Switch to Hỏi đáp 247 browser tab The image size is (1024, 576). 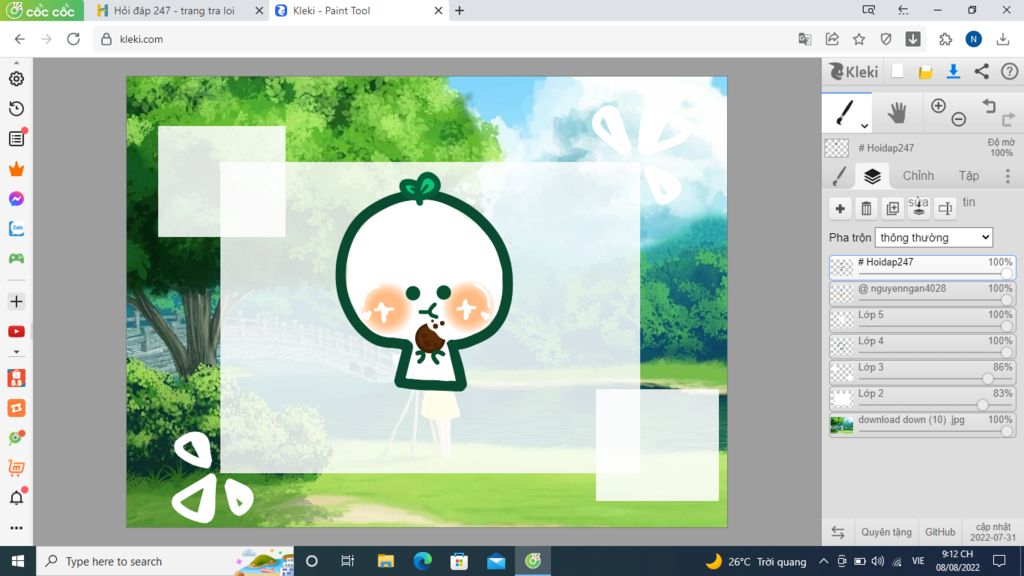pyautogui.click(x=175, y=10)
